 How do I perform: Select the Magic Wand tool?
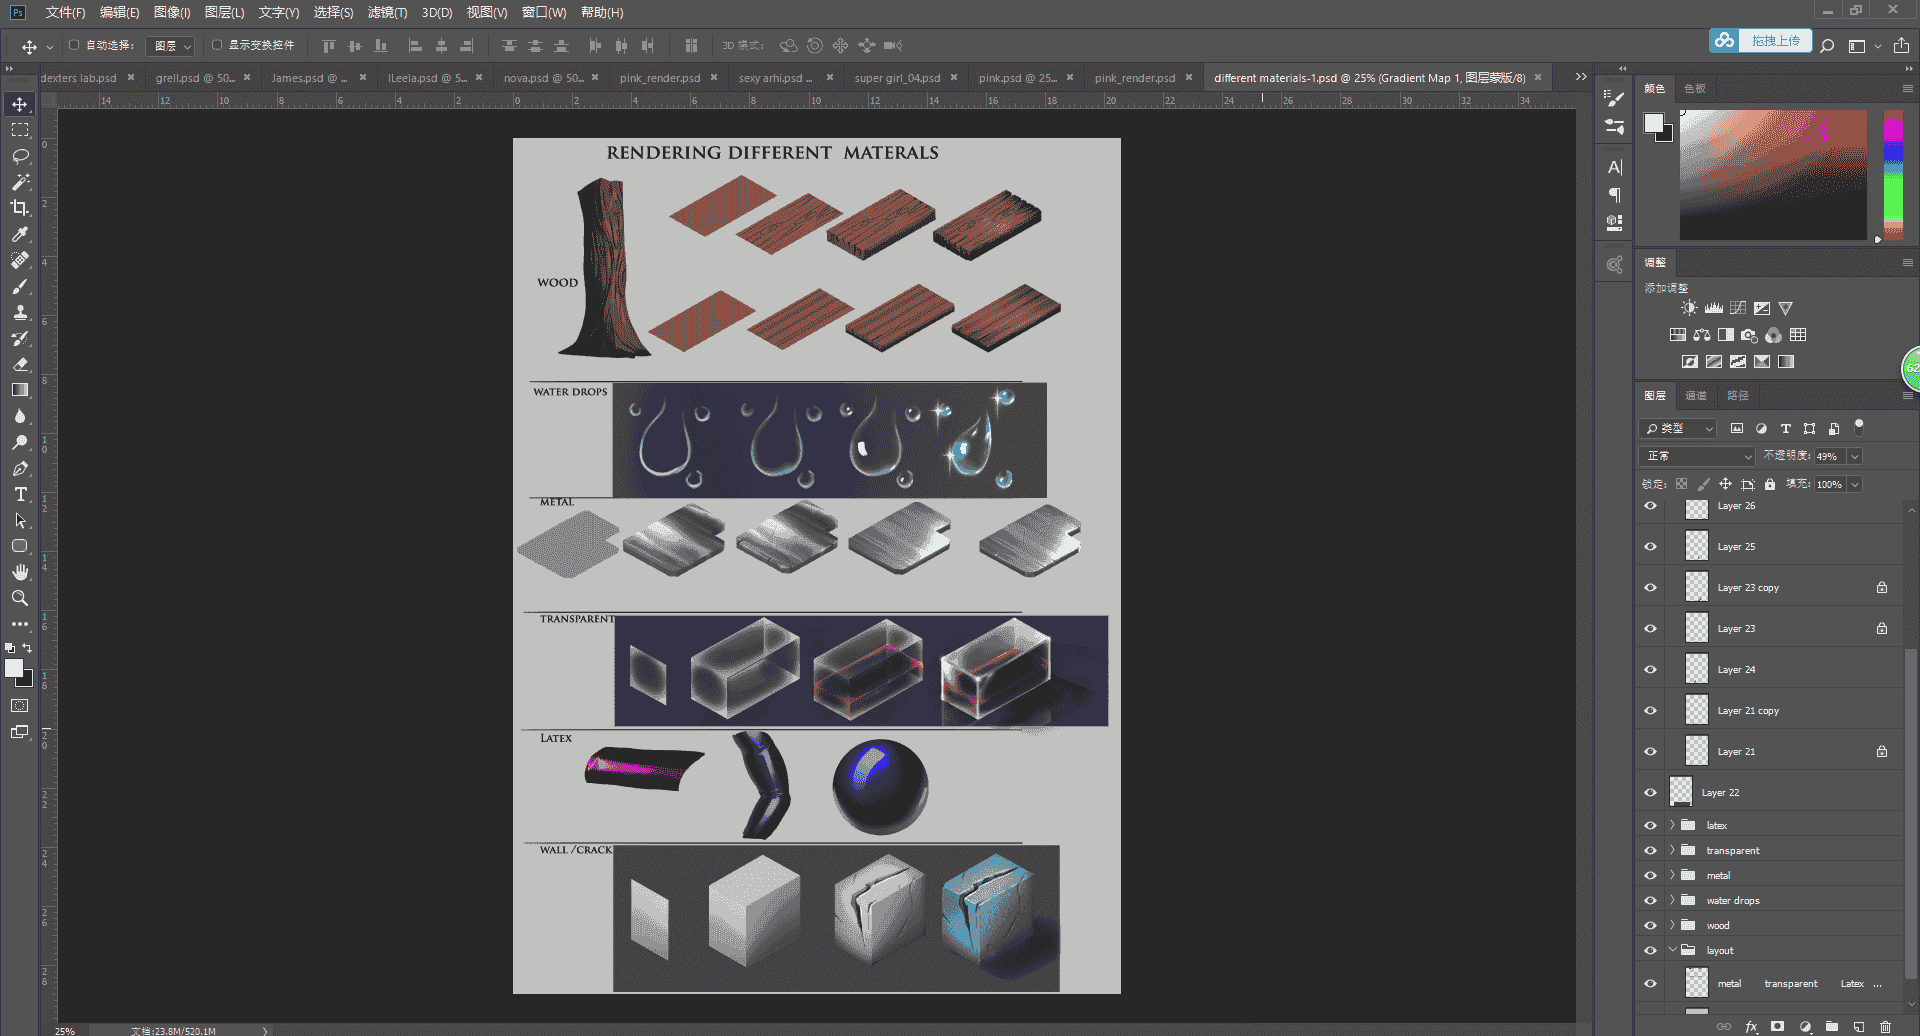(20, 182)
